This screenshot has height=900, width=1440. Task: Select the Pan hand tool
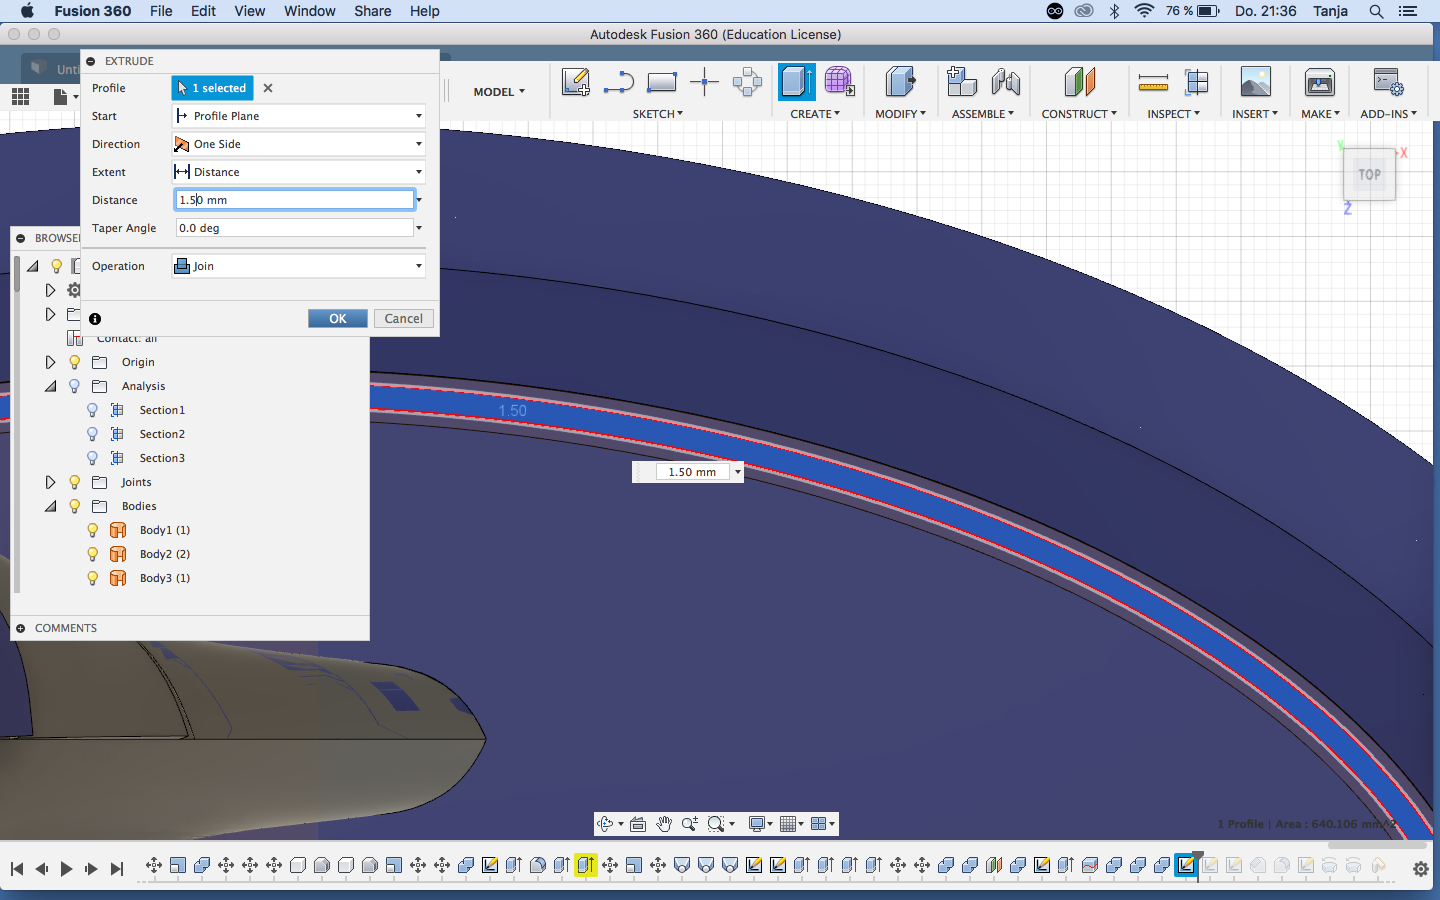point(664,824)
